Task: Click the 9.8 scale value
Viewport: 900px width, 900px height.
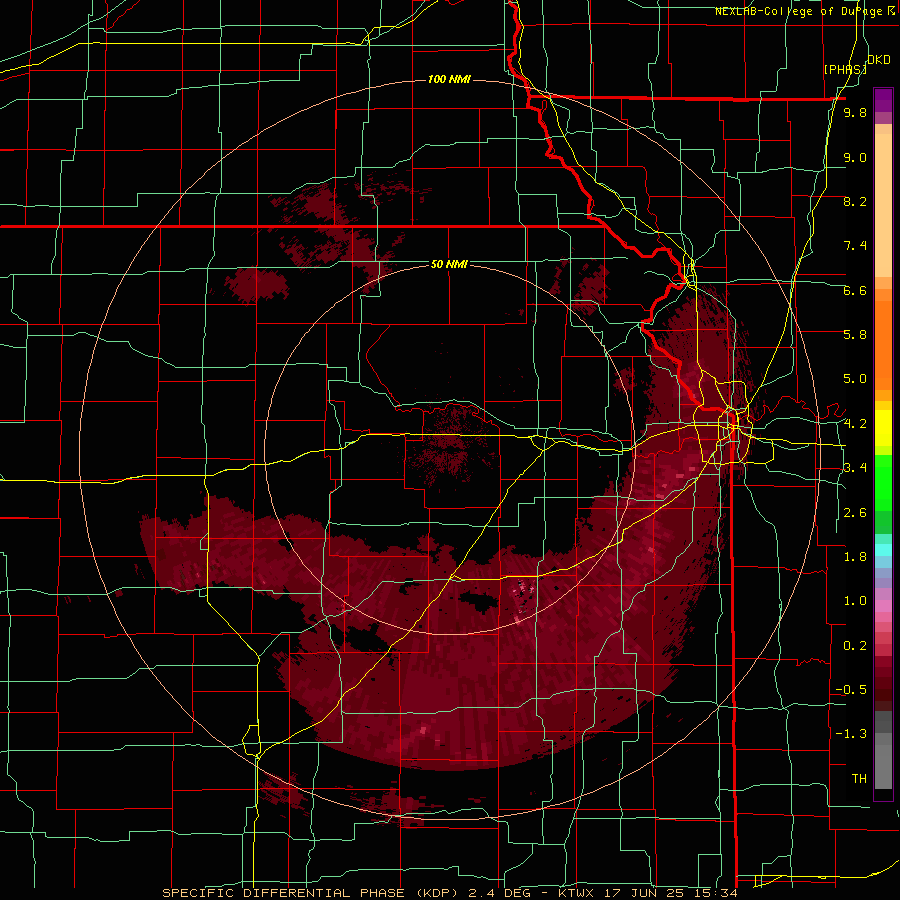Action: [855, 113]
